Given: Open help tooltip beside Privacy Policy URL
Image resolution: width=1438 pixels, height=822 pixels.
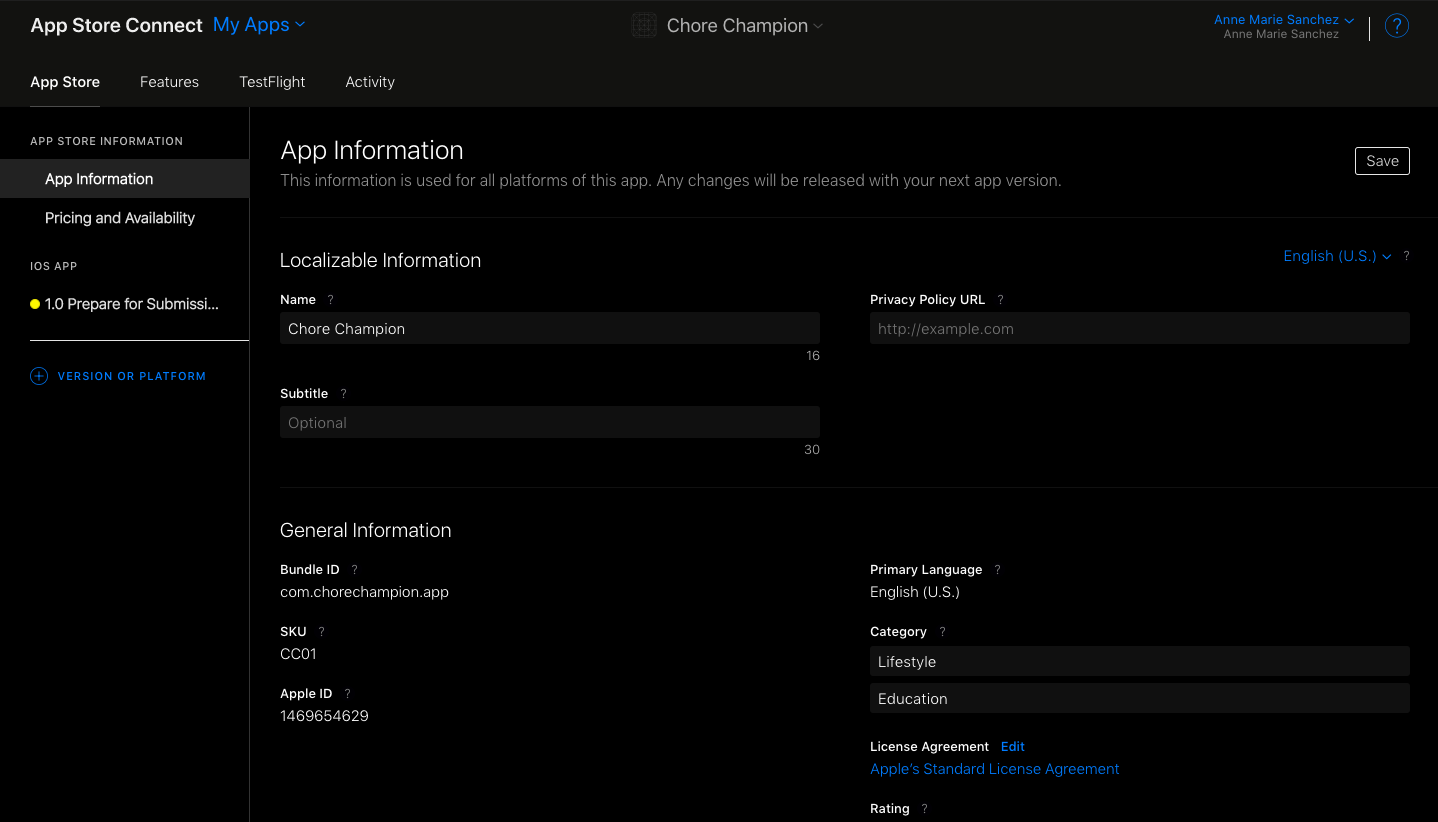Looking at the screenshot, I should [x=1000, y=300].
